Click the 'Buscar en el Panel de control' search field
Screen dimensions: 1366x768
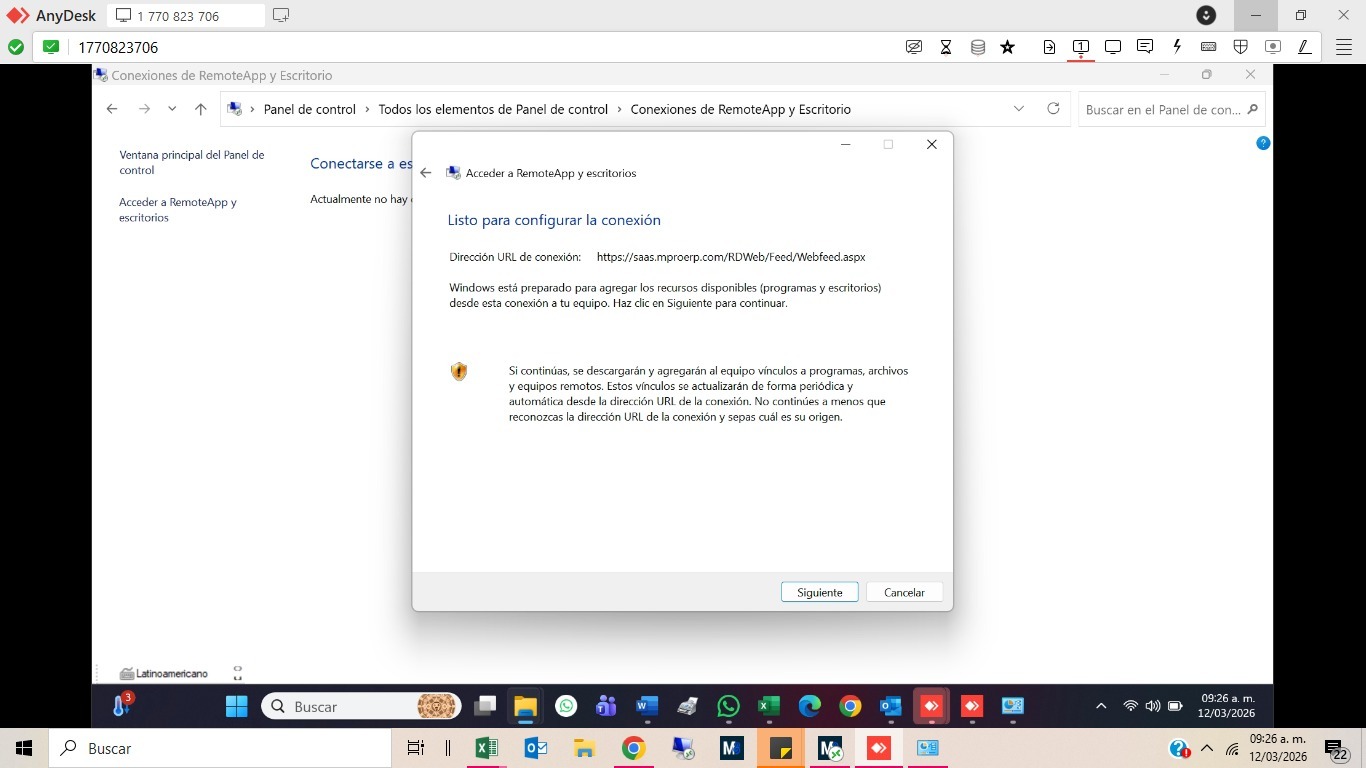coord(1162,109)
